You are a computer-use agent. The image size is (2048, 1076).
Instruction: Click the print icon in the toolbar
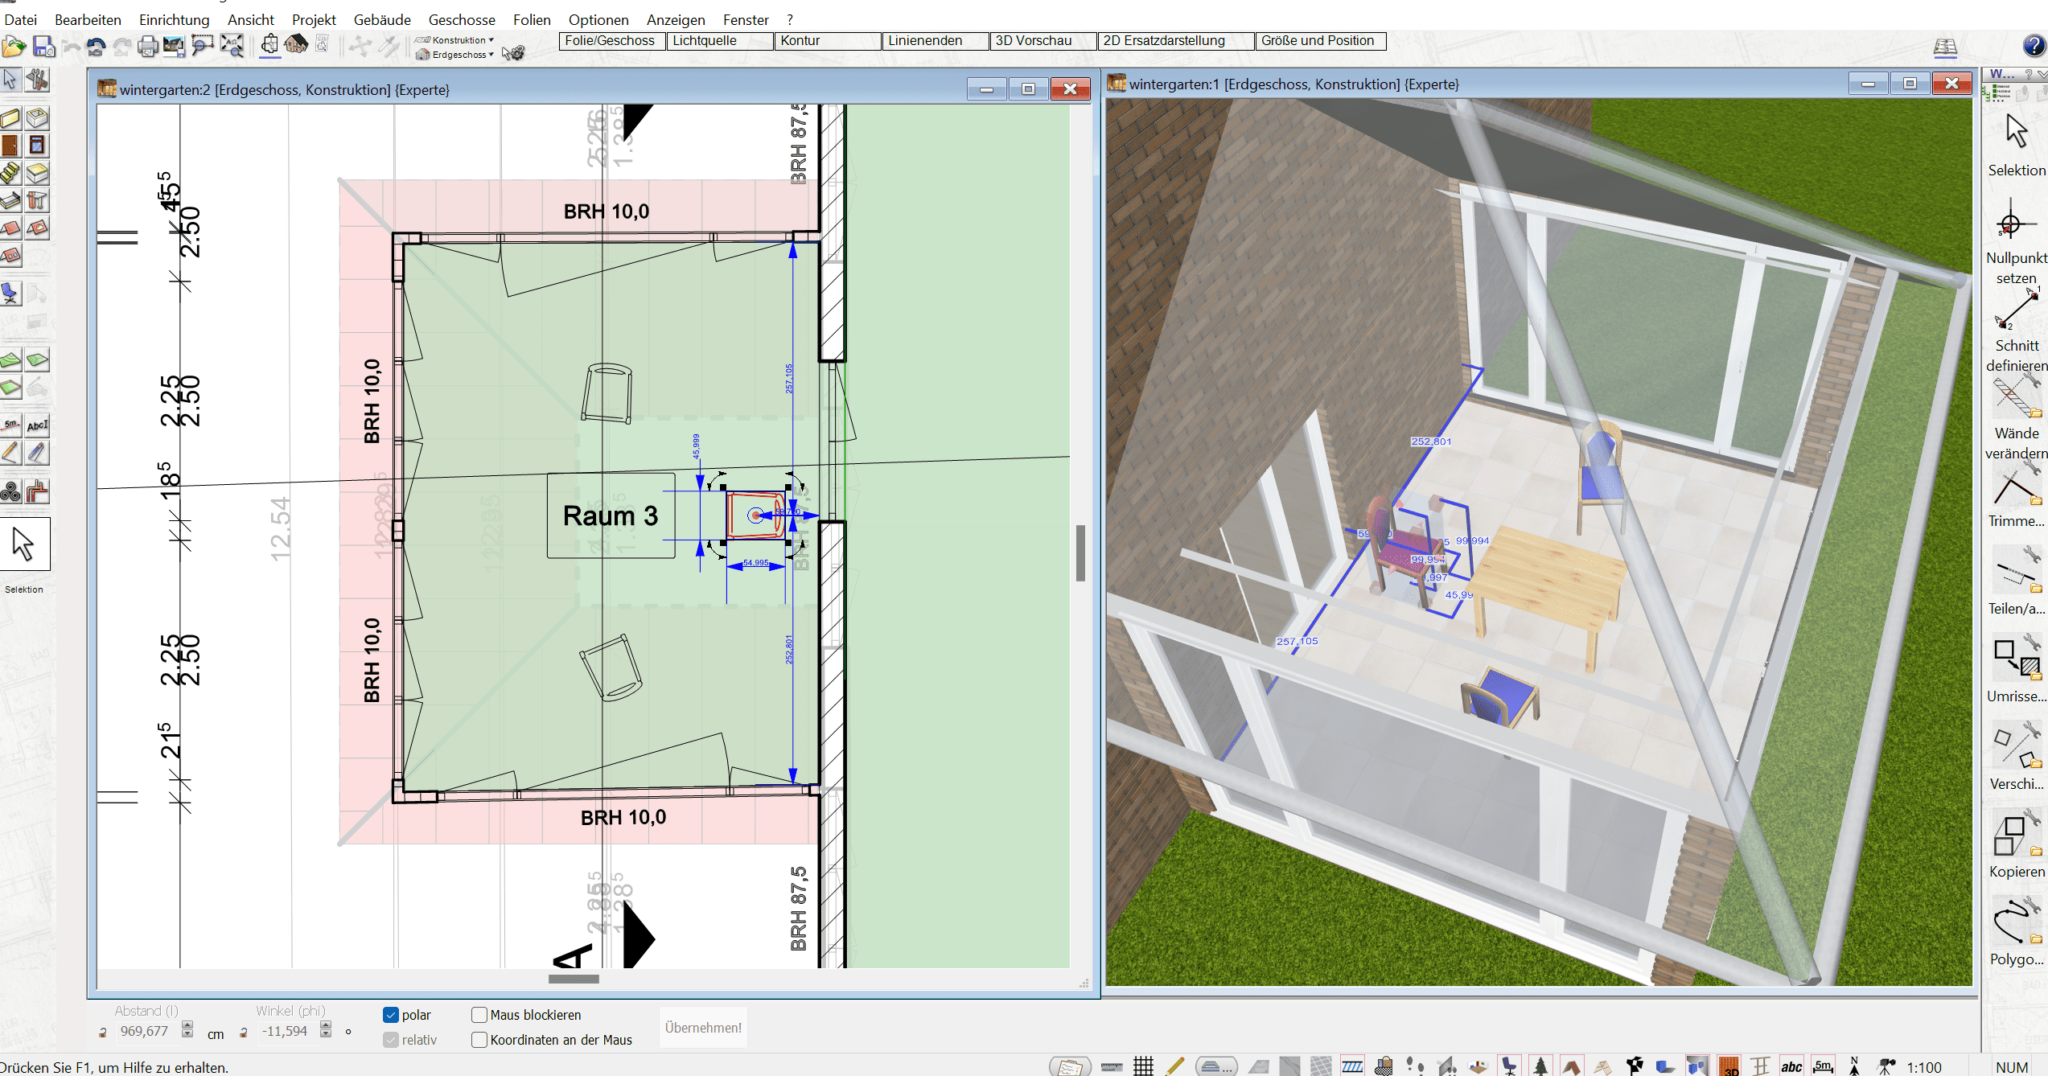tap(147, 46)
